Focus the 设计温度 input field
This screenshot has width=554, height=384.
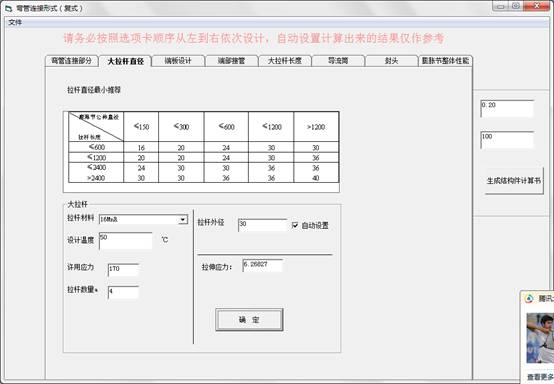pyautogui.click(x=126, y=241)
